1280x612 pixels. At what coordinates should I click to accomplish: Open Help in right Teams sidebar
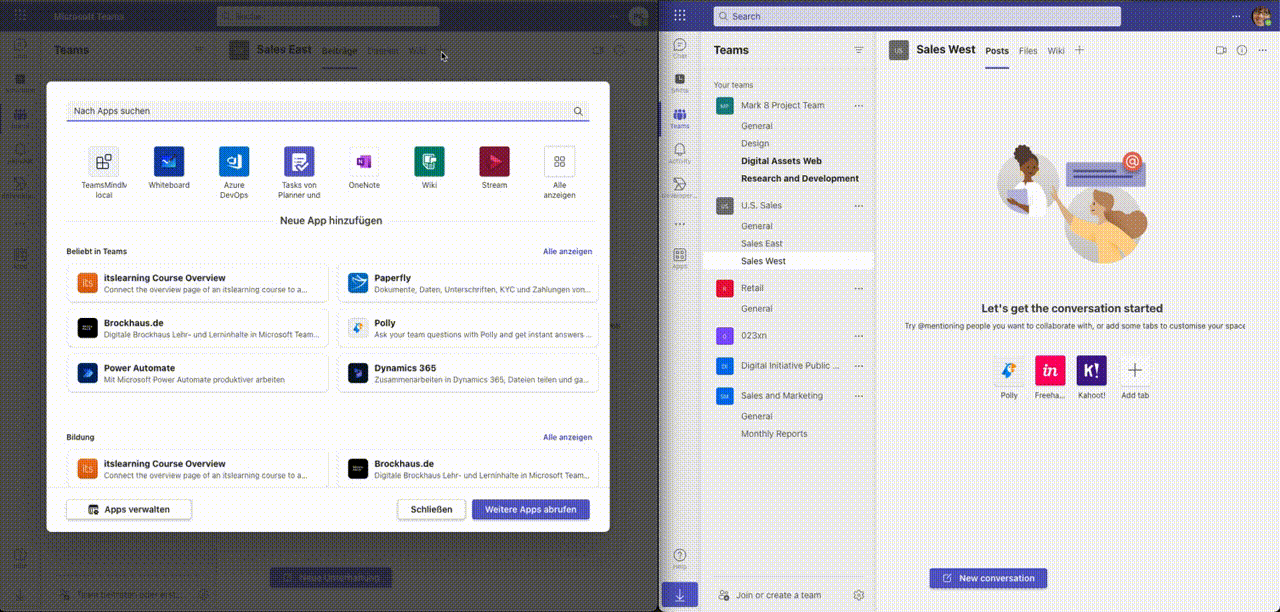tap(680, 558)
